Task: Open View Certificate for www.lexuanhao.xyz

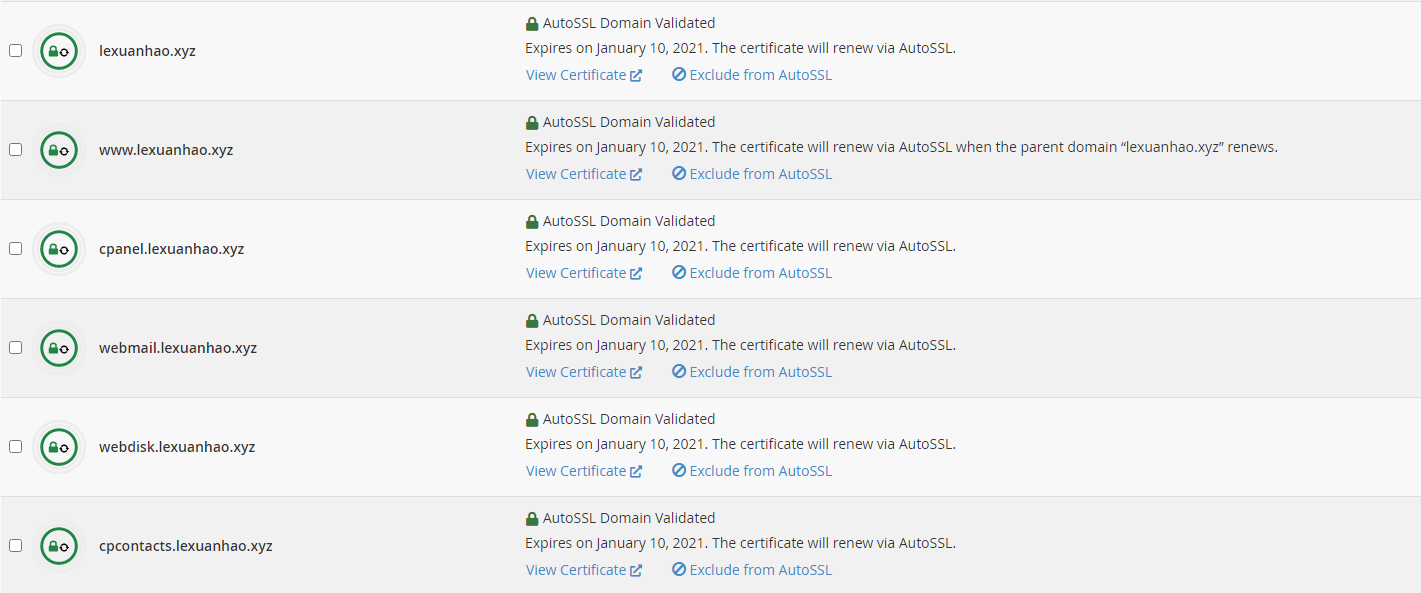Action: pos(584,174)
